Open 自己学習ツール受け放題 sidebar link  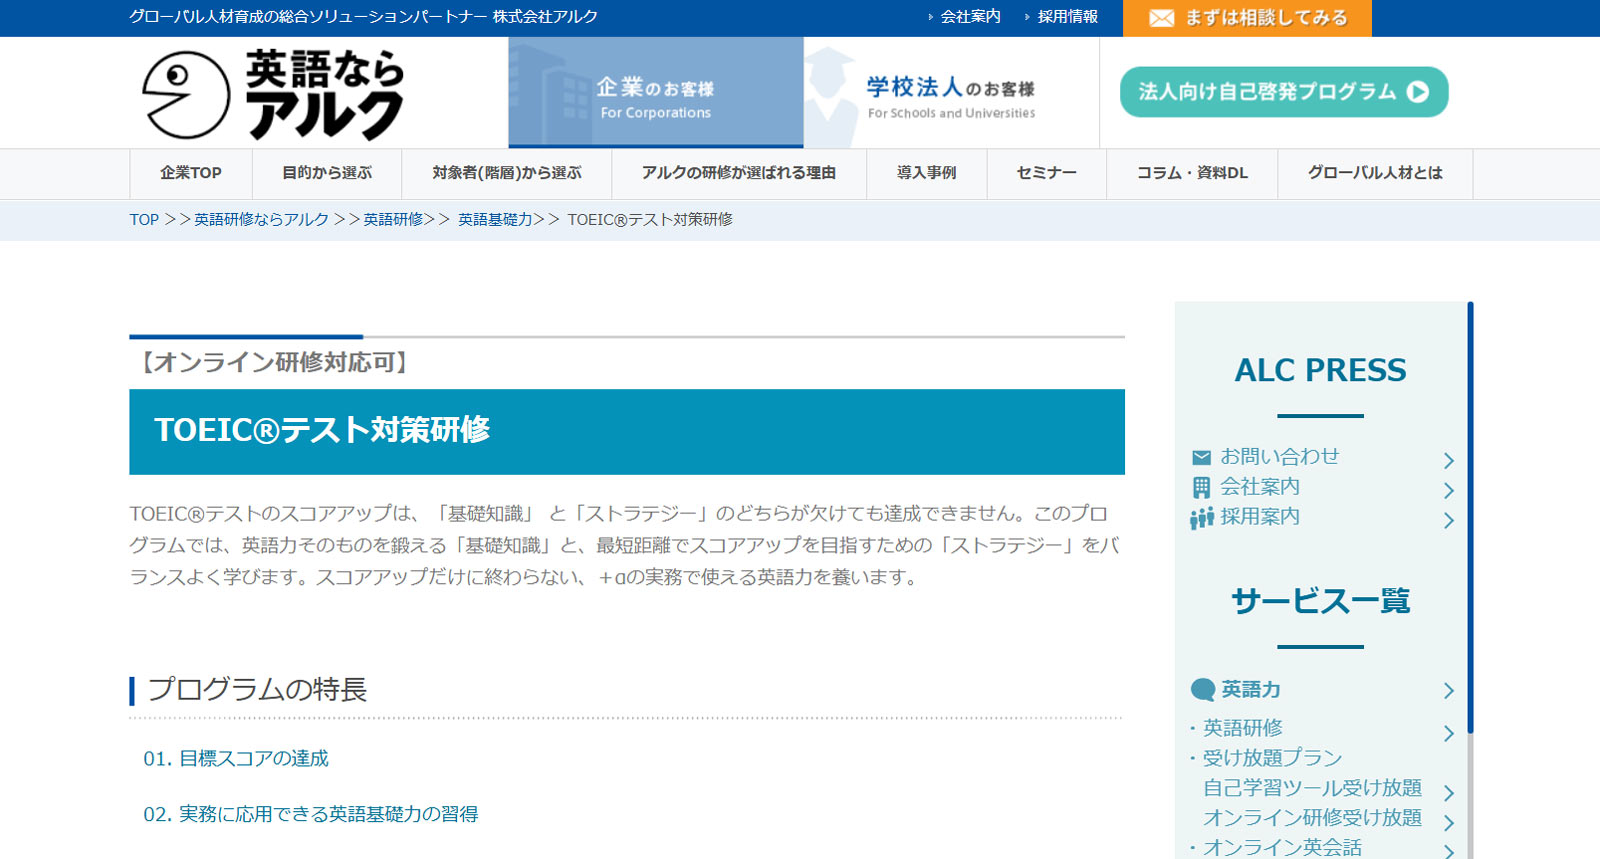tap(1312, 788)
